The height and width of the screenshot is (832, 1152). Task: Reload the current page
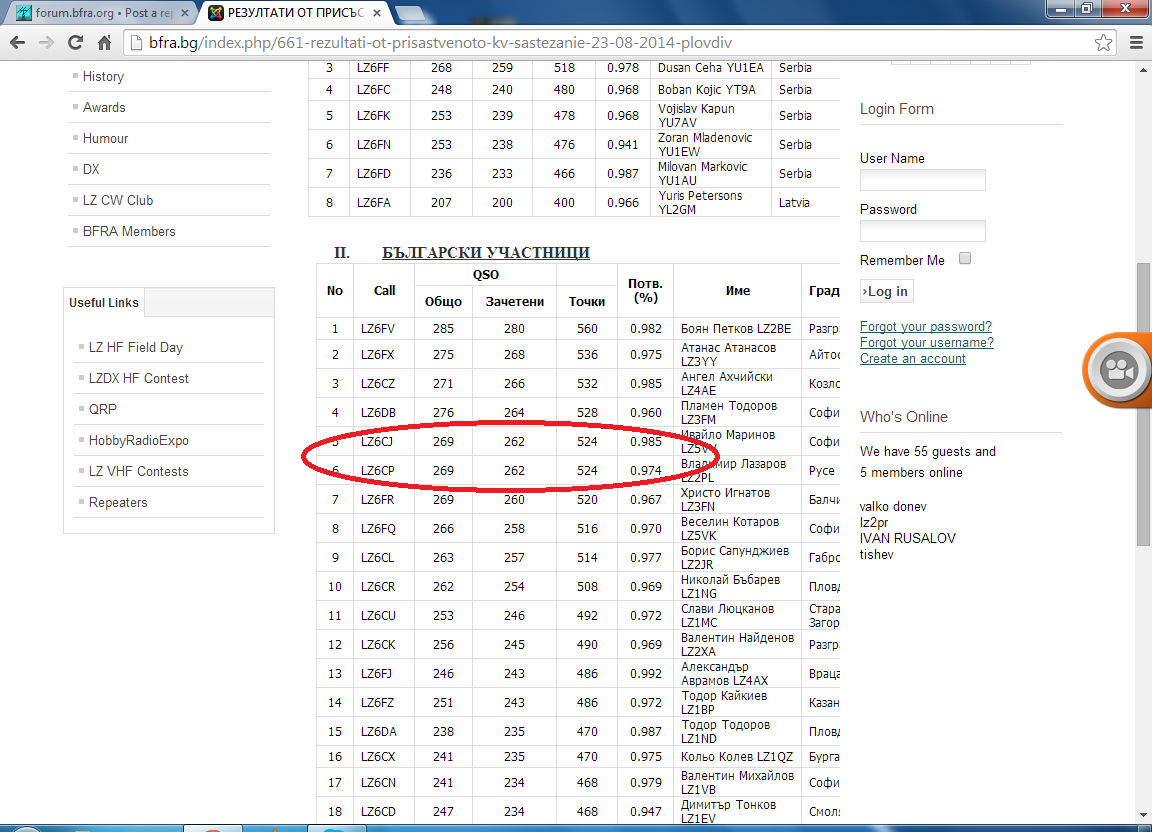pos(75,43)
